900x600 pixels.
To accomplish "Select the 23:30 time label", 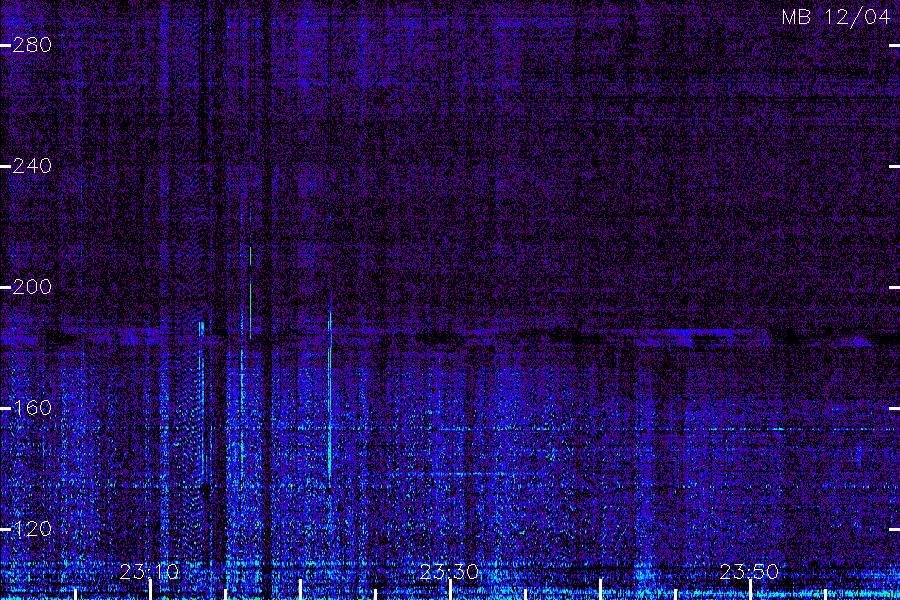I will point(449,572).
